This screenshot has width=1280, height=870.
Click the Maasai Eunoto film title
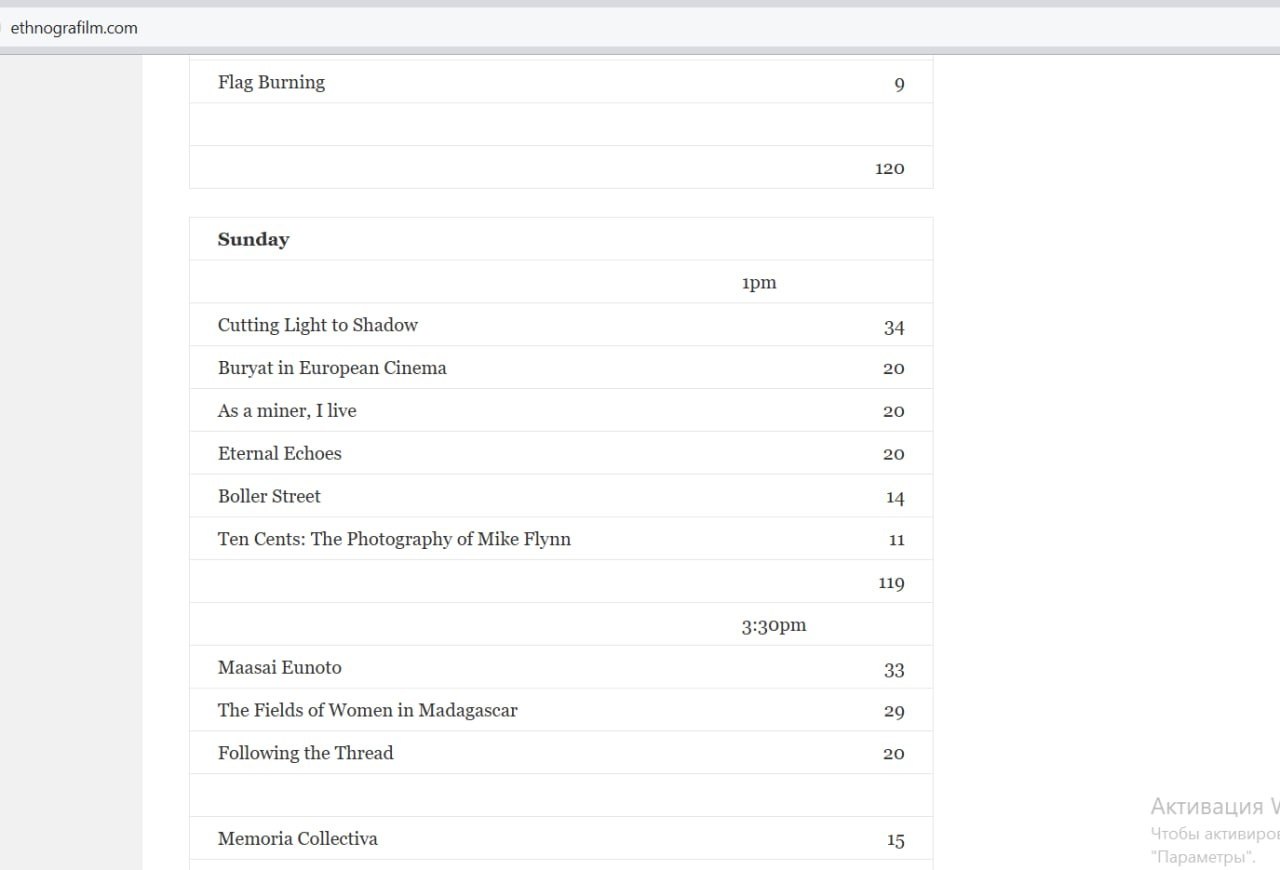(279, 668)
